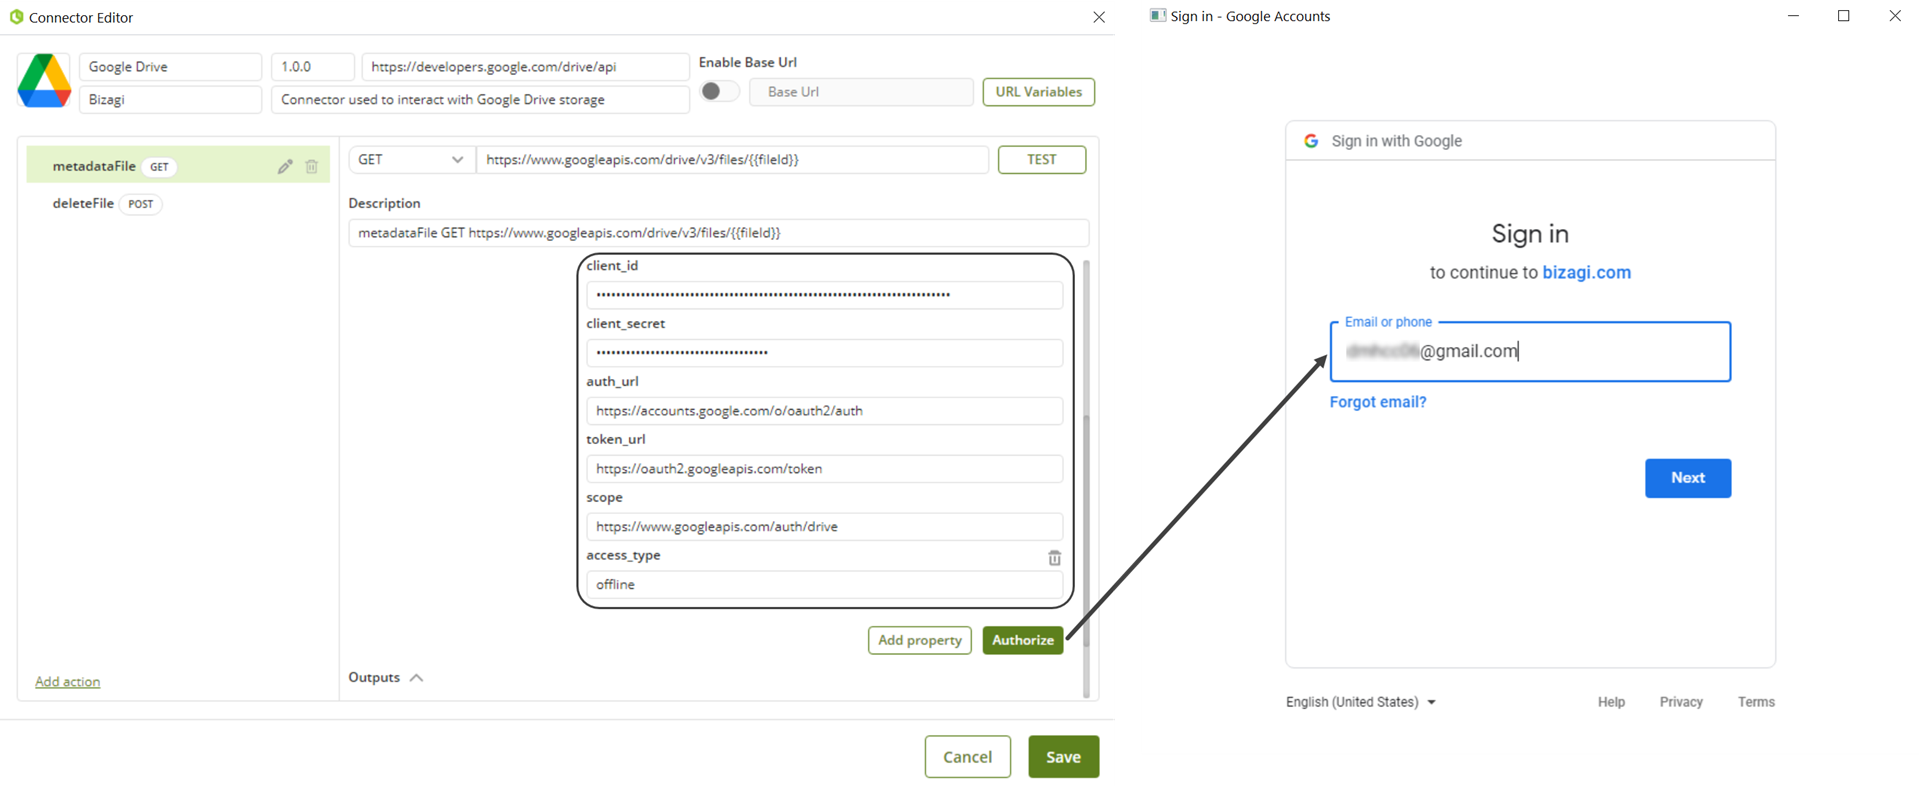Click the token_url value field
Viewport: 1919px width, 786px height.
824,469
